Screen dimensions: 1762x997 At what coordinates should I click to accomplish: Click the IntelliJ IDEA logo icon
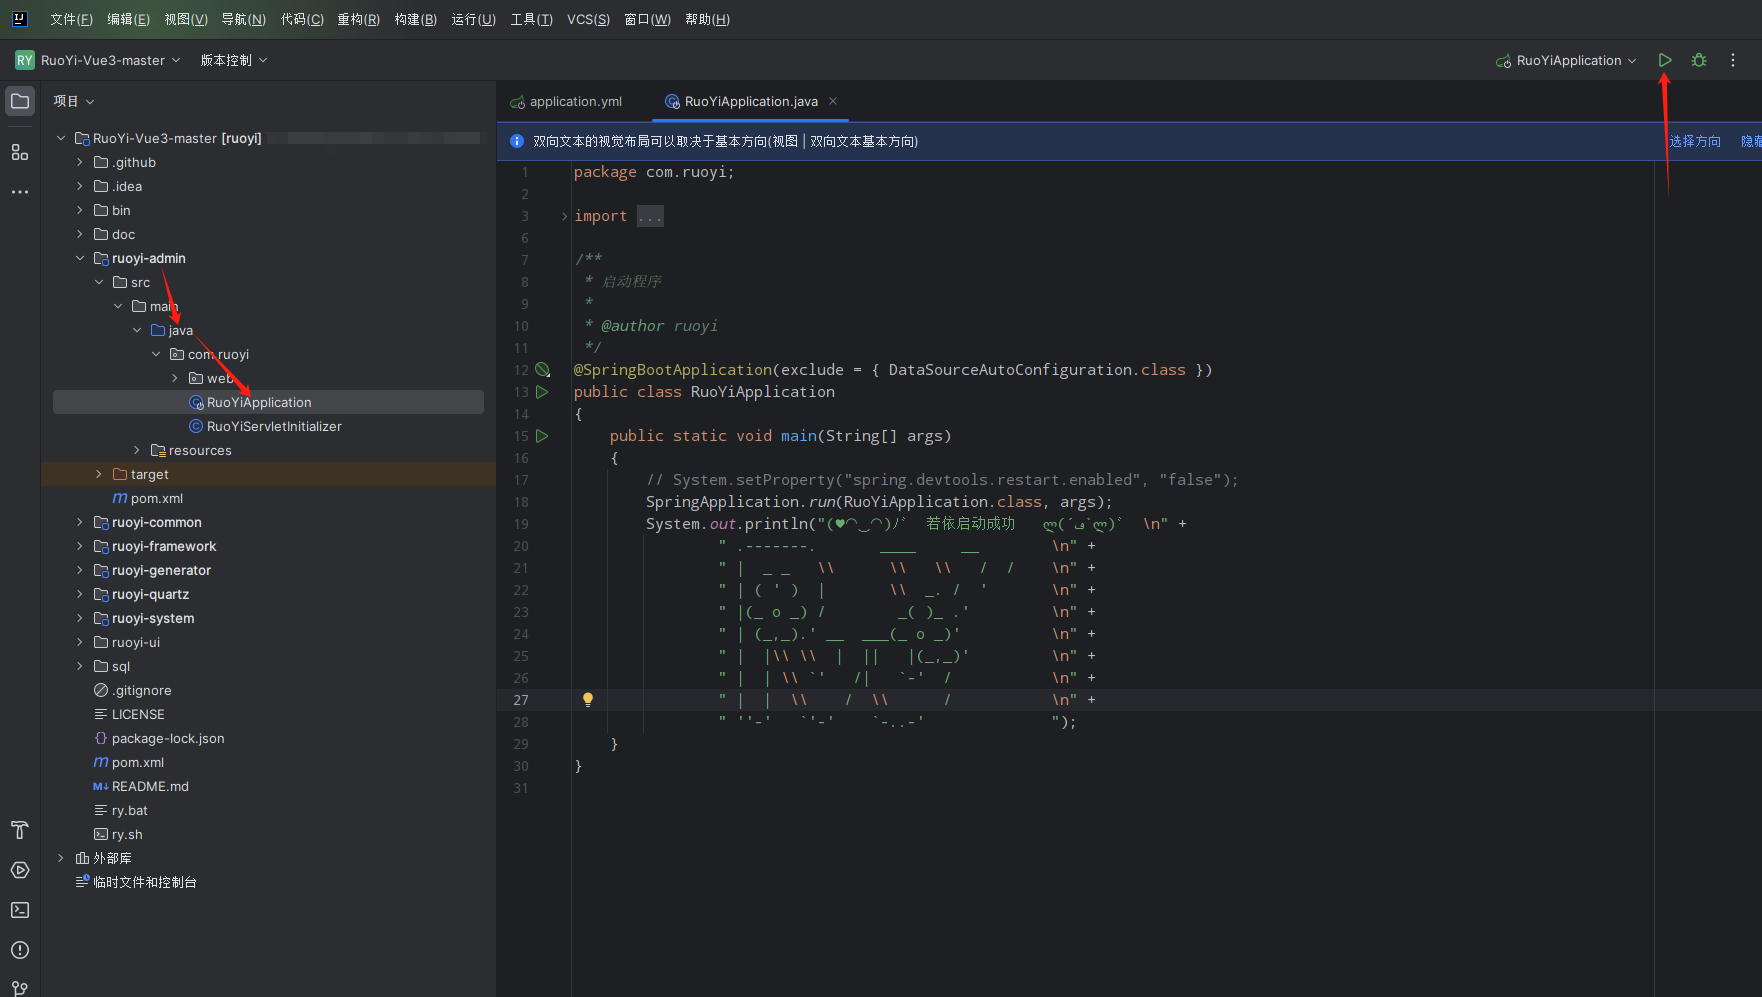point(19,18)
